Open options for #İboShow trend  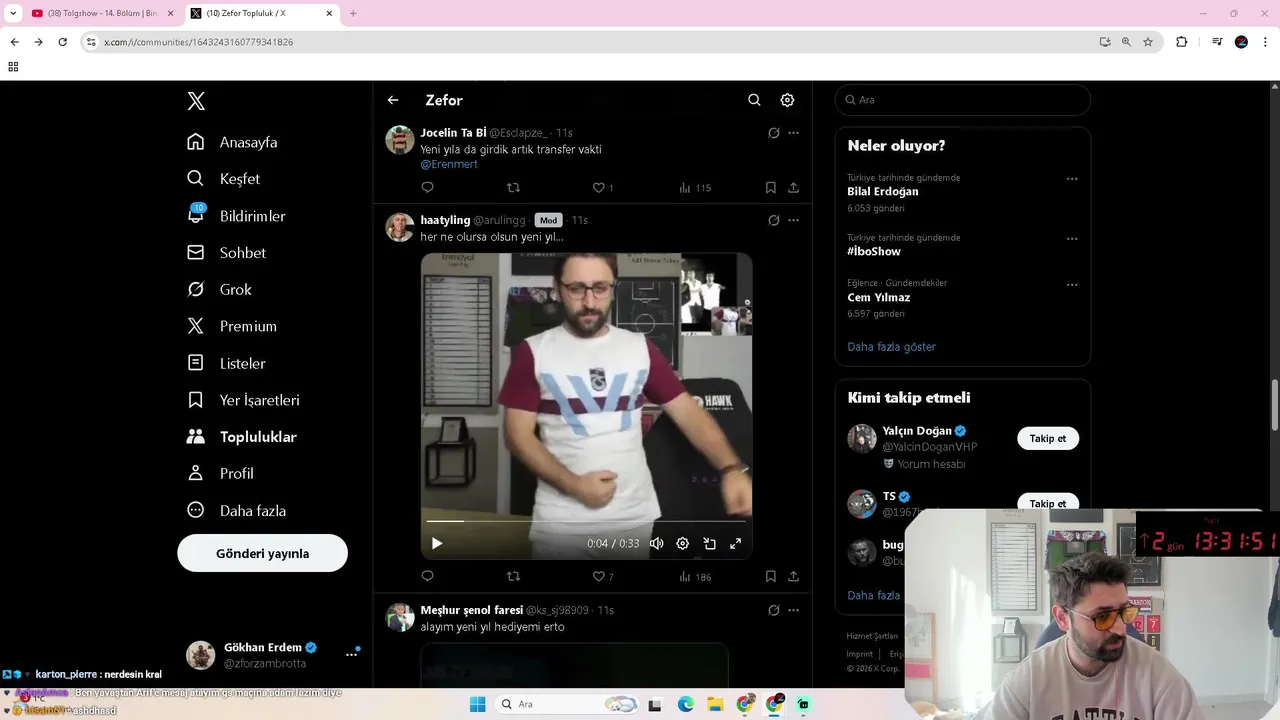1072,239
